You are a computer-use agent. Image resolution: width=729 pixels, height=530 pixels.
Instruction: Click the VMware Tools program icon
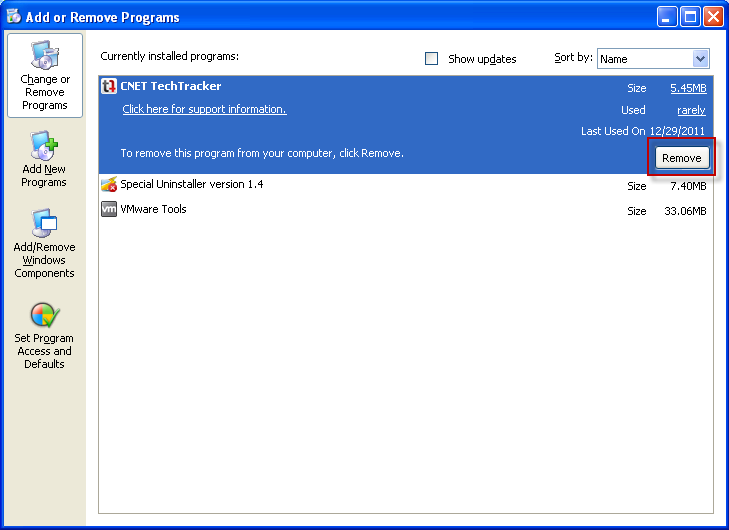[x=109, y=209]
